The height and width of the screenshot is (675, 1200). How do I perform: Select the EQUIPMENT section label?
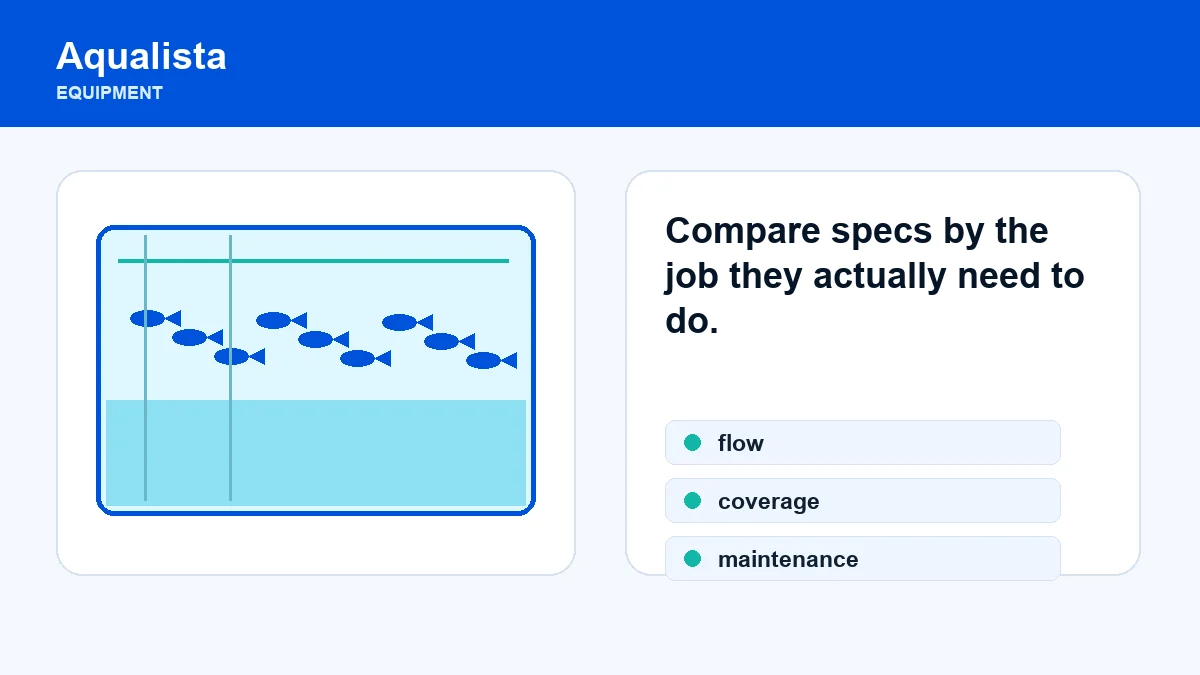click(x=109, y=93)
